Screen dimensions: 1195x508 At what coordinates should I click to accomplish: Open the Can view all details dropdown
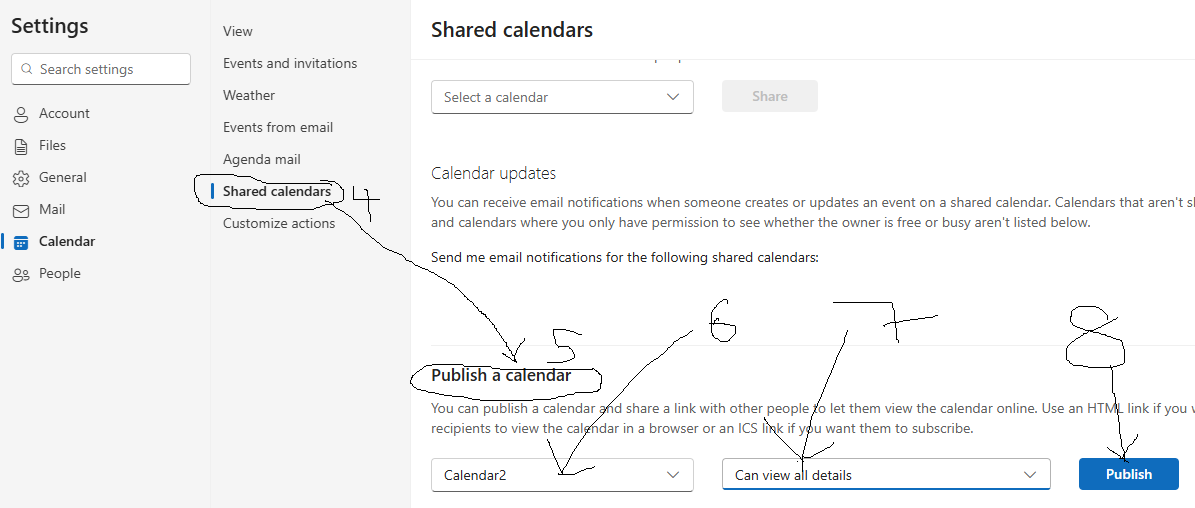(886, 474)
